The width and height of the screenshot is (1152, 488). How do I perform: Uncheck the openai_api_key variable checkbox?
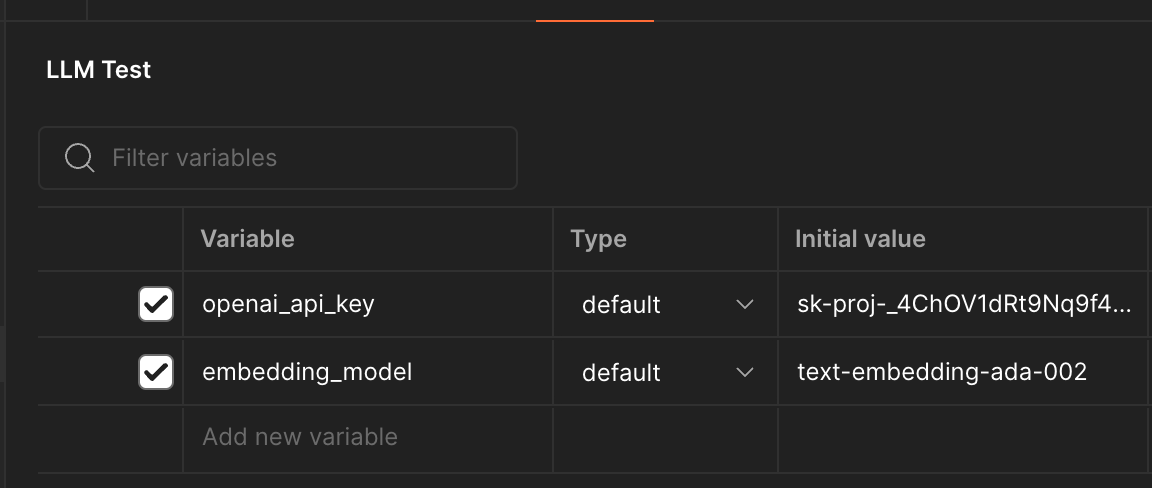155,304
